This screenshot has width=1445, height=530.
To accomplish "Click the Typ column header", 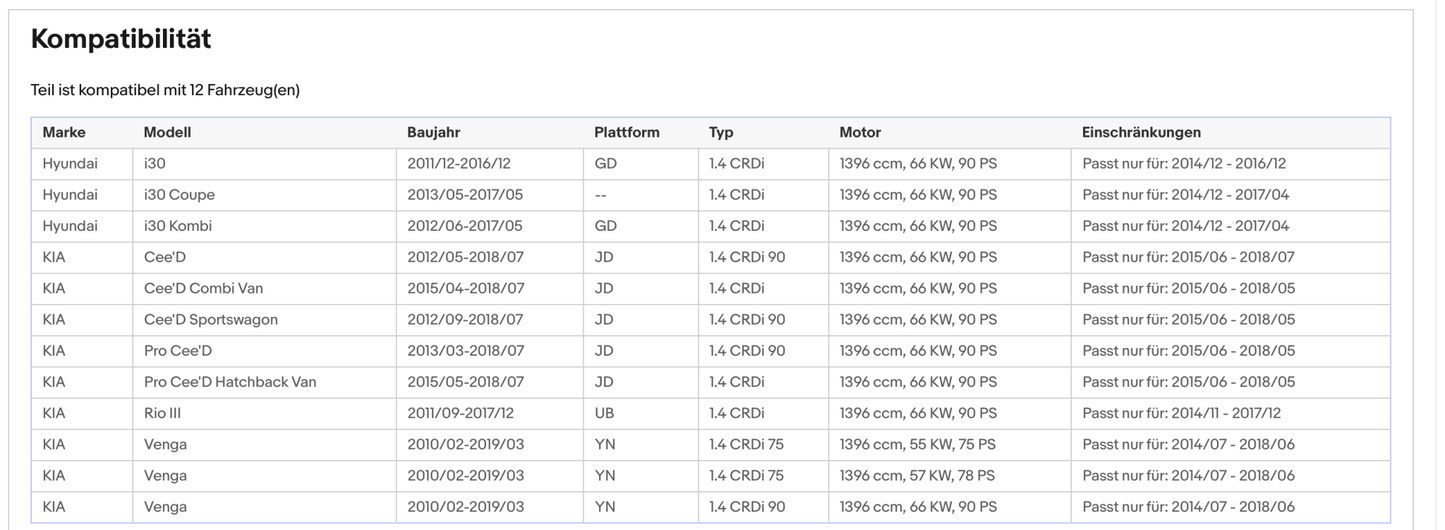I will (x=721, y=132).
